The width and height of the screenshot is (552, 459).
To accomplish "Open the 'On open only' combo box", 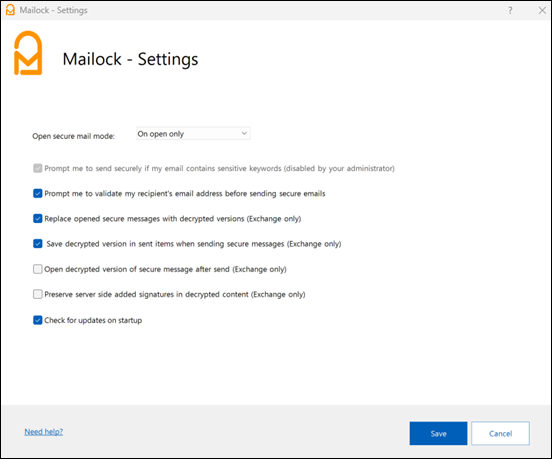I will tap(193, 133).
